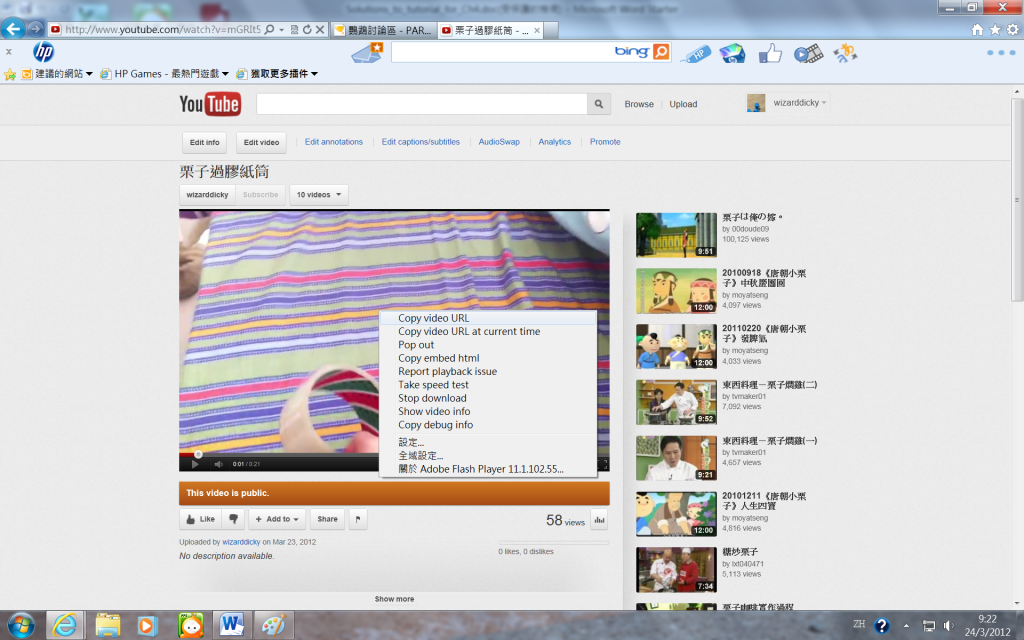Expand the 10 videos dropdown
Image resolution: width=1024 pixels, height=640 pixels.
tap(319, 195)
